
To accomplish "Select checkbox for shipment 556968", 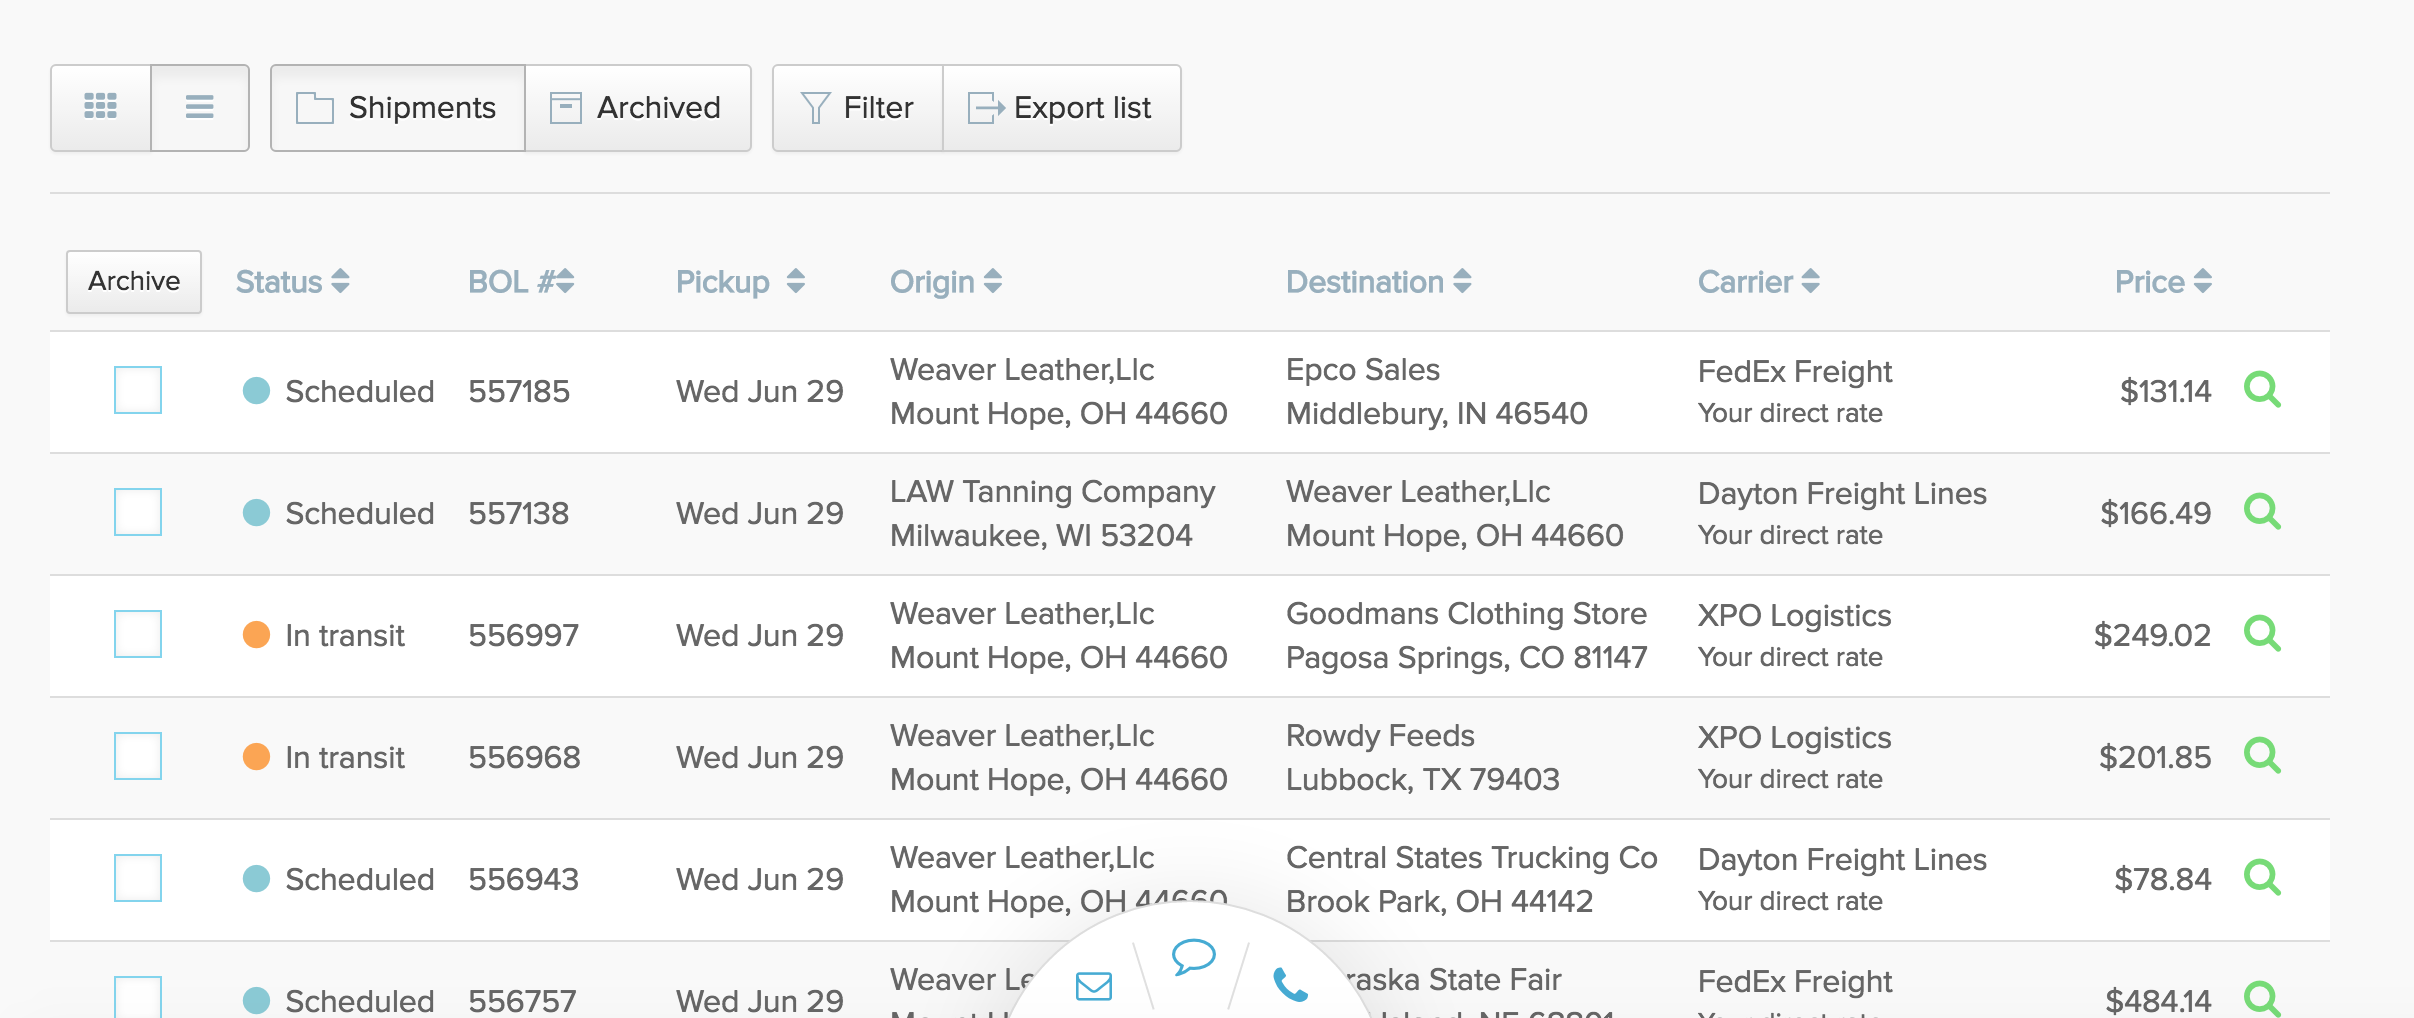I will tap(138, 756).
